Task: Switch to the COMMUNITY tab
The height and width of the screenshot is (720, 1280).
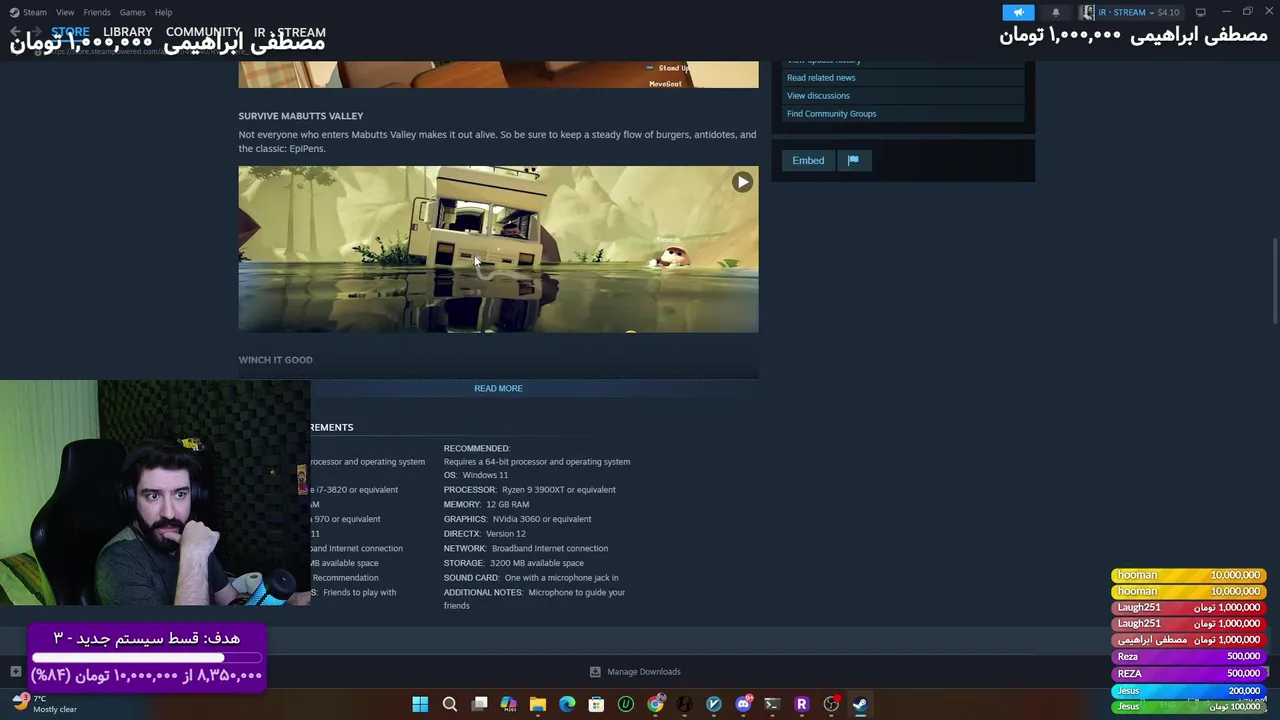Action: coord(203,32)
